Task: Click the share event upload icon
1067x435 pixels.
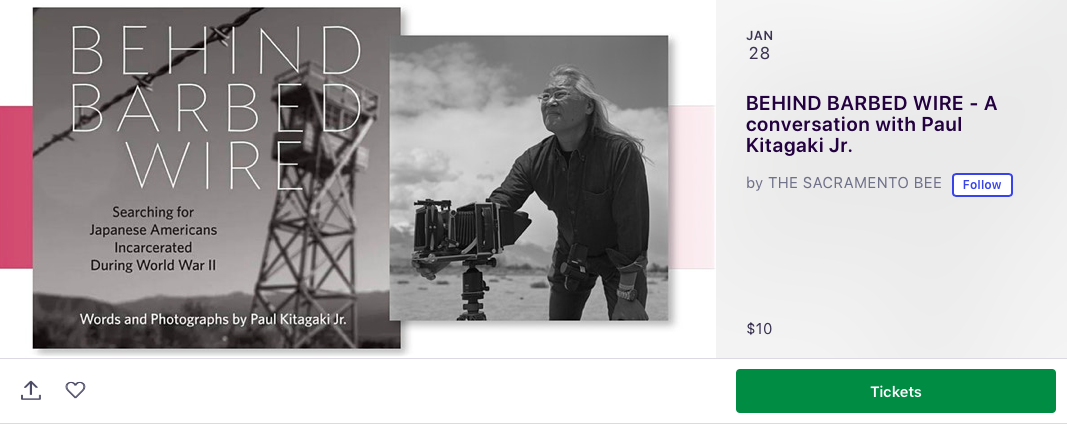Action: 31,390
